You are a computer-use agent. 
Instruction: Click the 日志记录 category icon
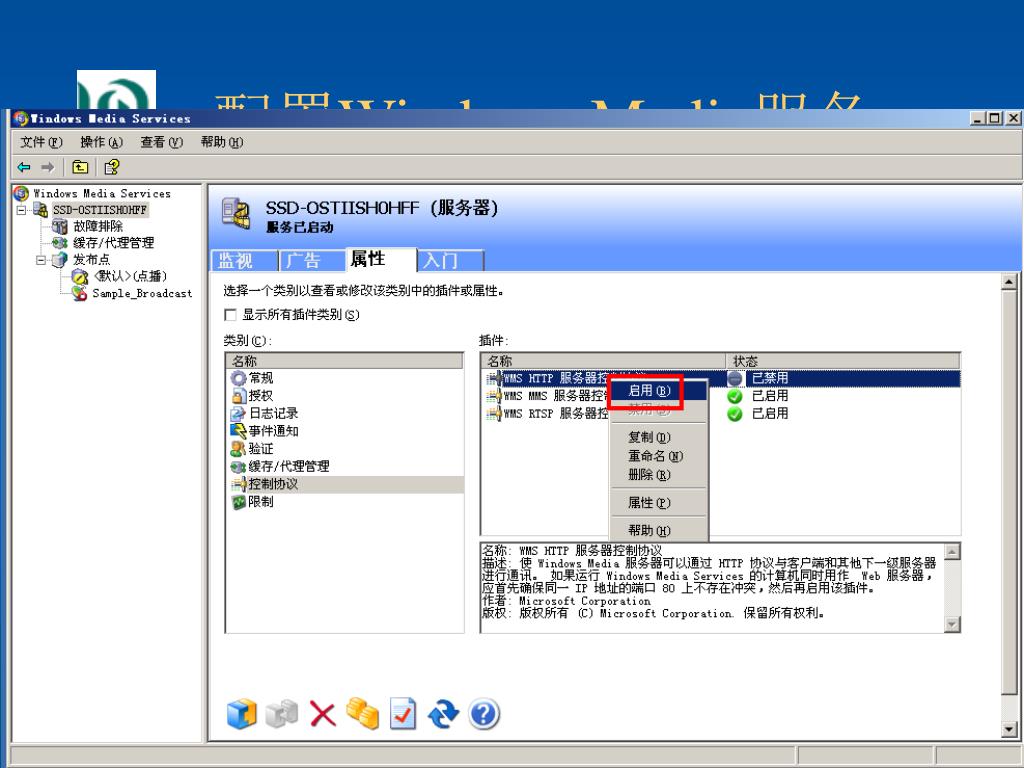click(238, 413)
